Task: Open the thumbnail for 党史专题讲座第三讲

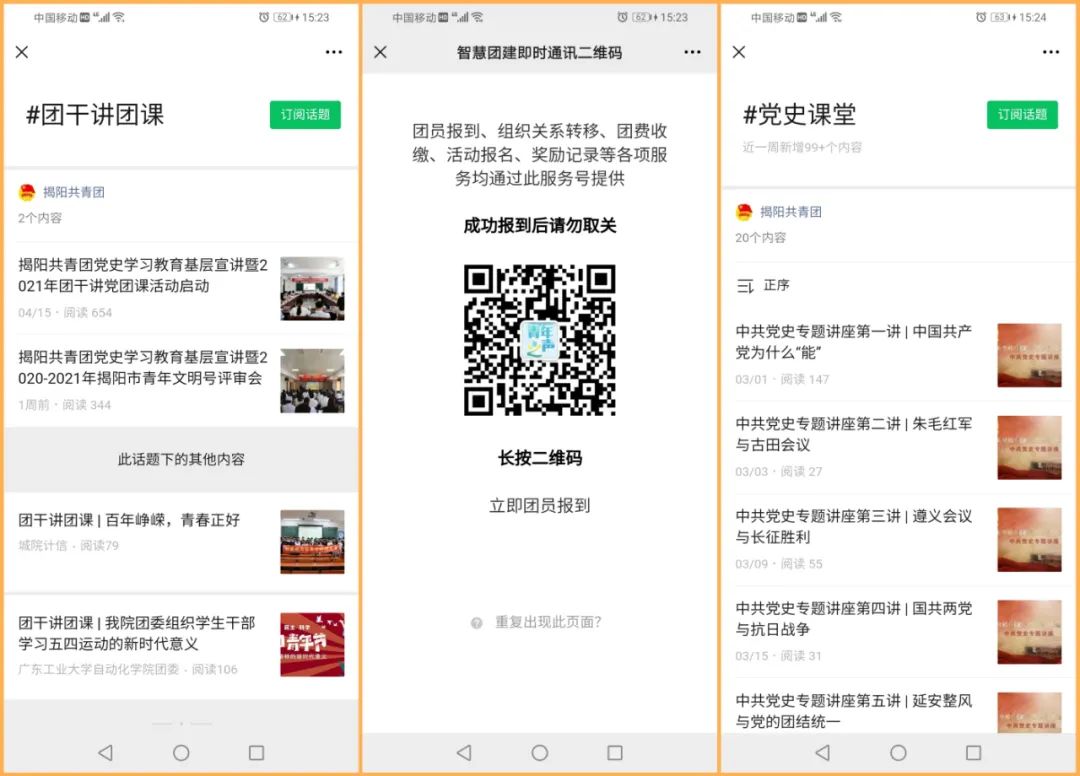Action: 1029,540
